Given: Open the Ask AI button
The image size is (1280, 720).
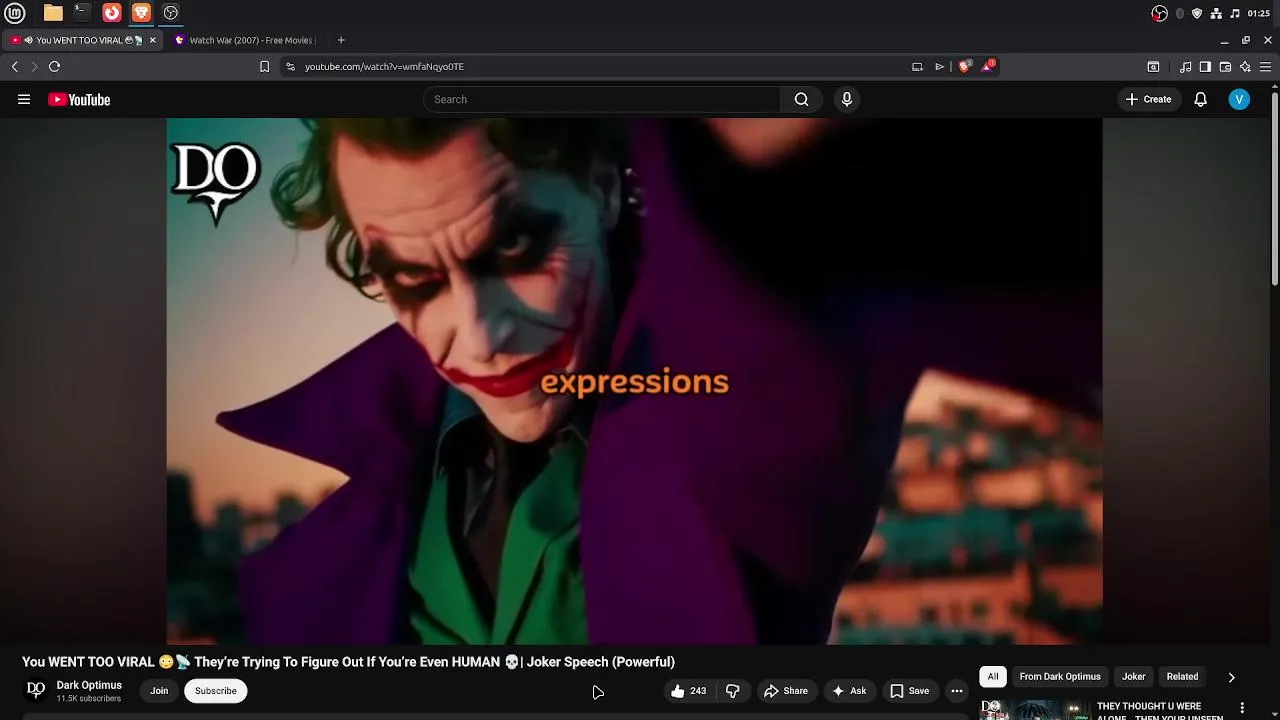Looking at the screenshot, I should (849, 691).
